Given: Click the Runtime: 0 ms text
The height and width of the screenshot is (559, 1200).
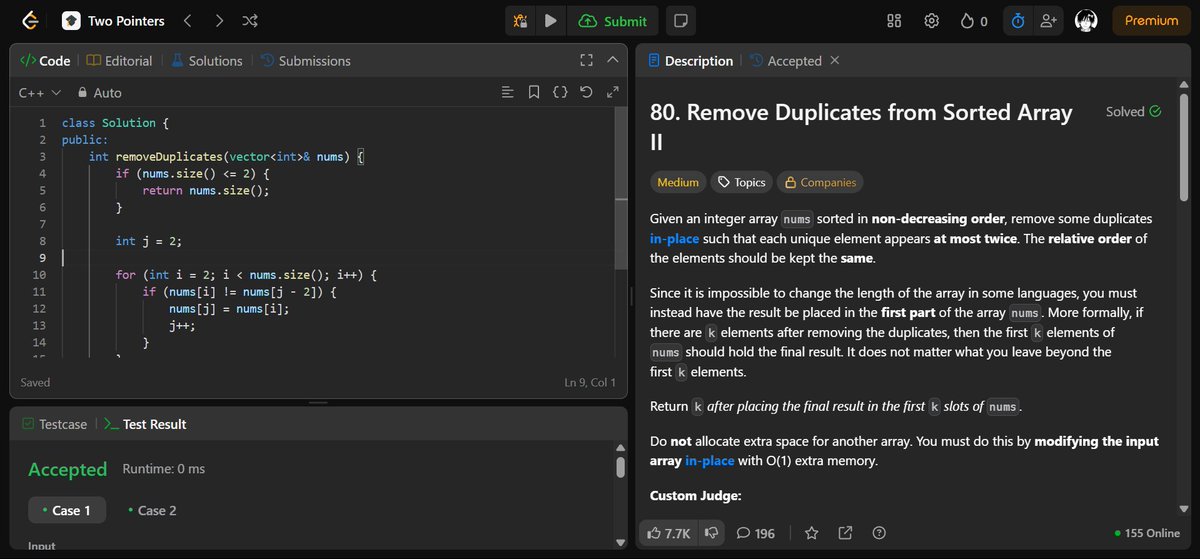Looking at the screenshot, I should click(x=163, y=469).
